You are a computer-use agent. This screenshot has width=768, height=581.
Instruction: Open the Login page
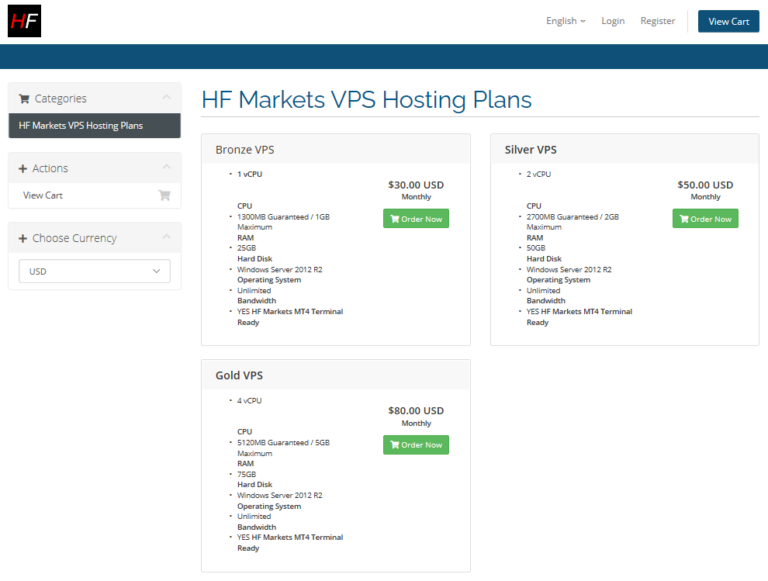click(x=613, y=21)
